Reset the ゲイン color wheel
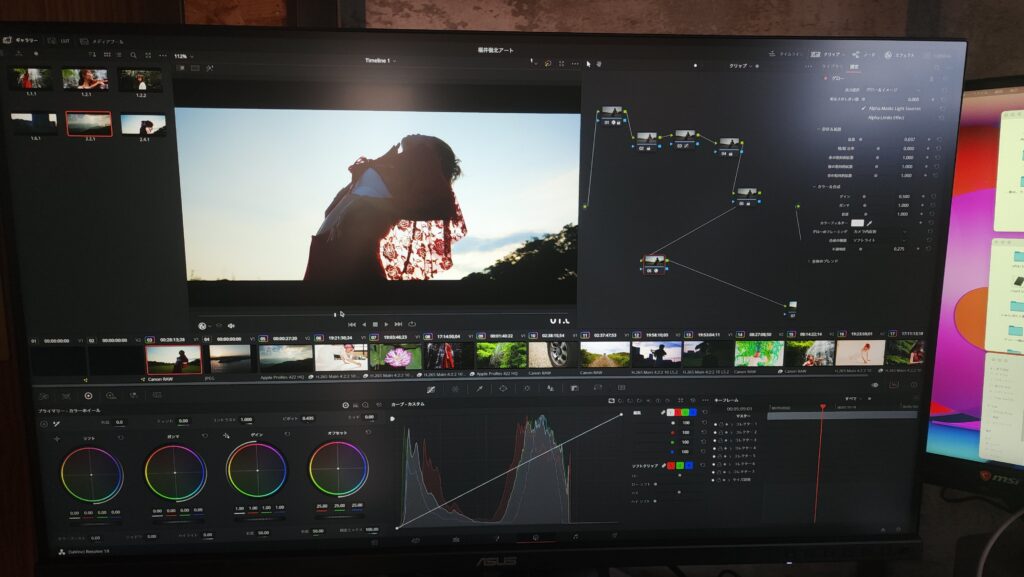This screenshot has width=1024, height=577. pos(287,434)
